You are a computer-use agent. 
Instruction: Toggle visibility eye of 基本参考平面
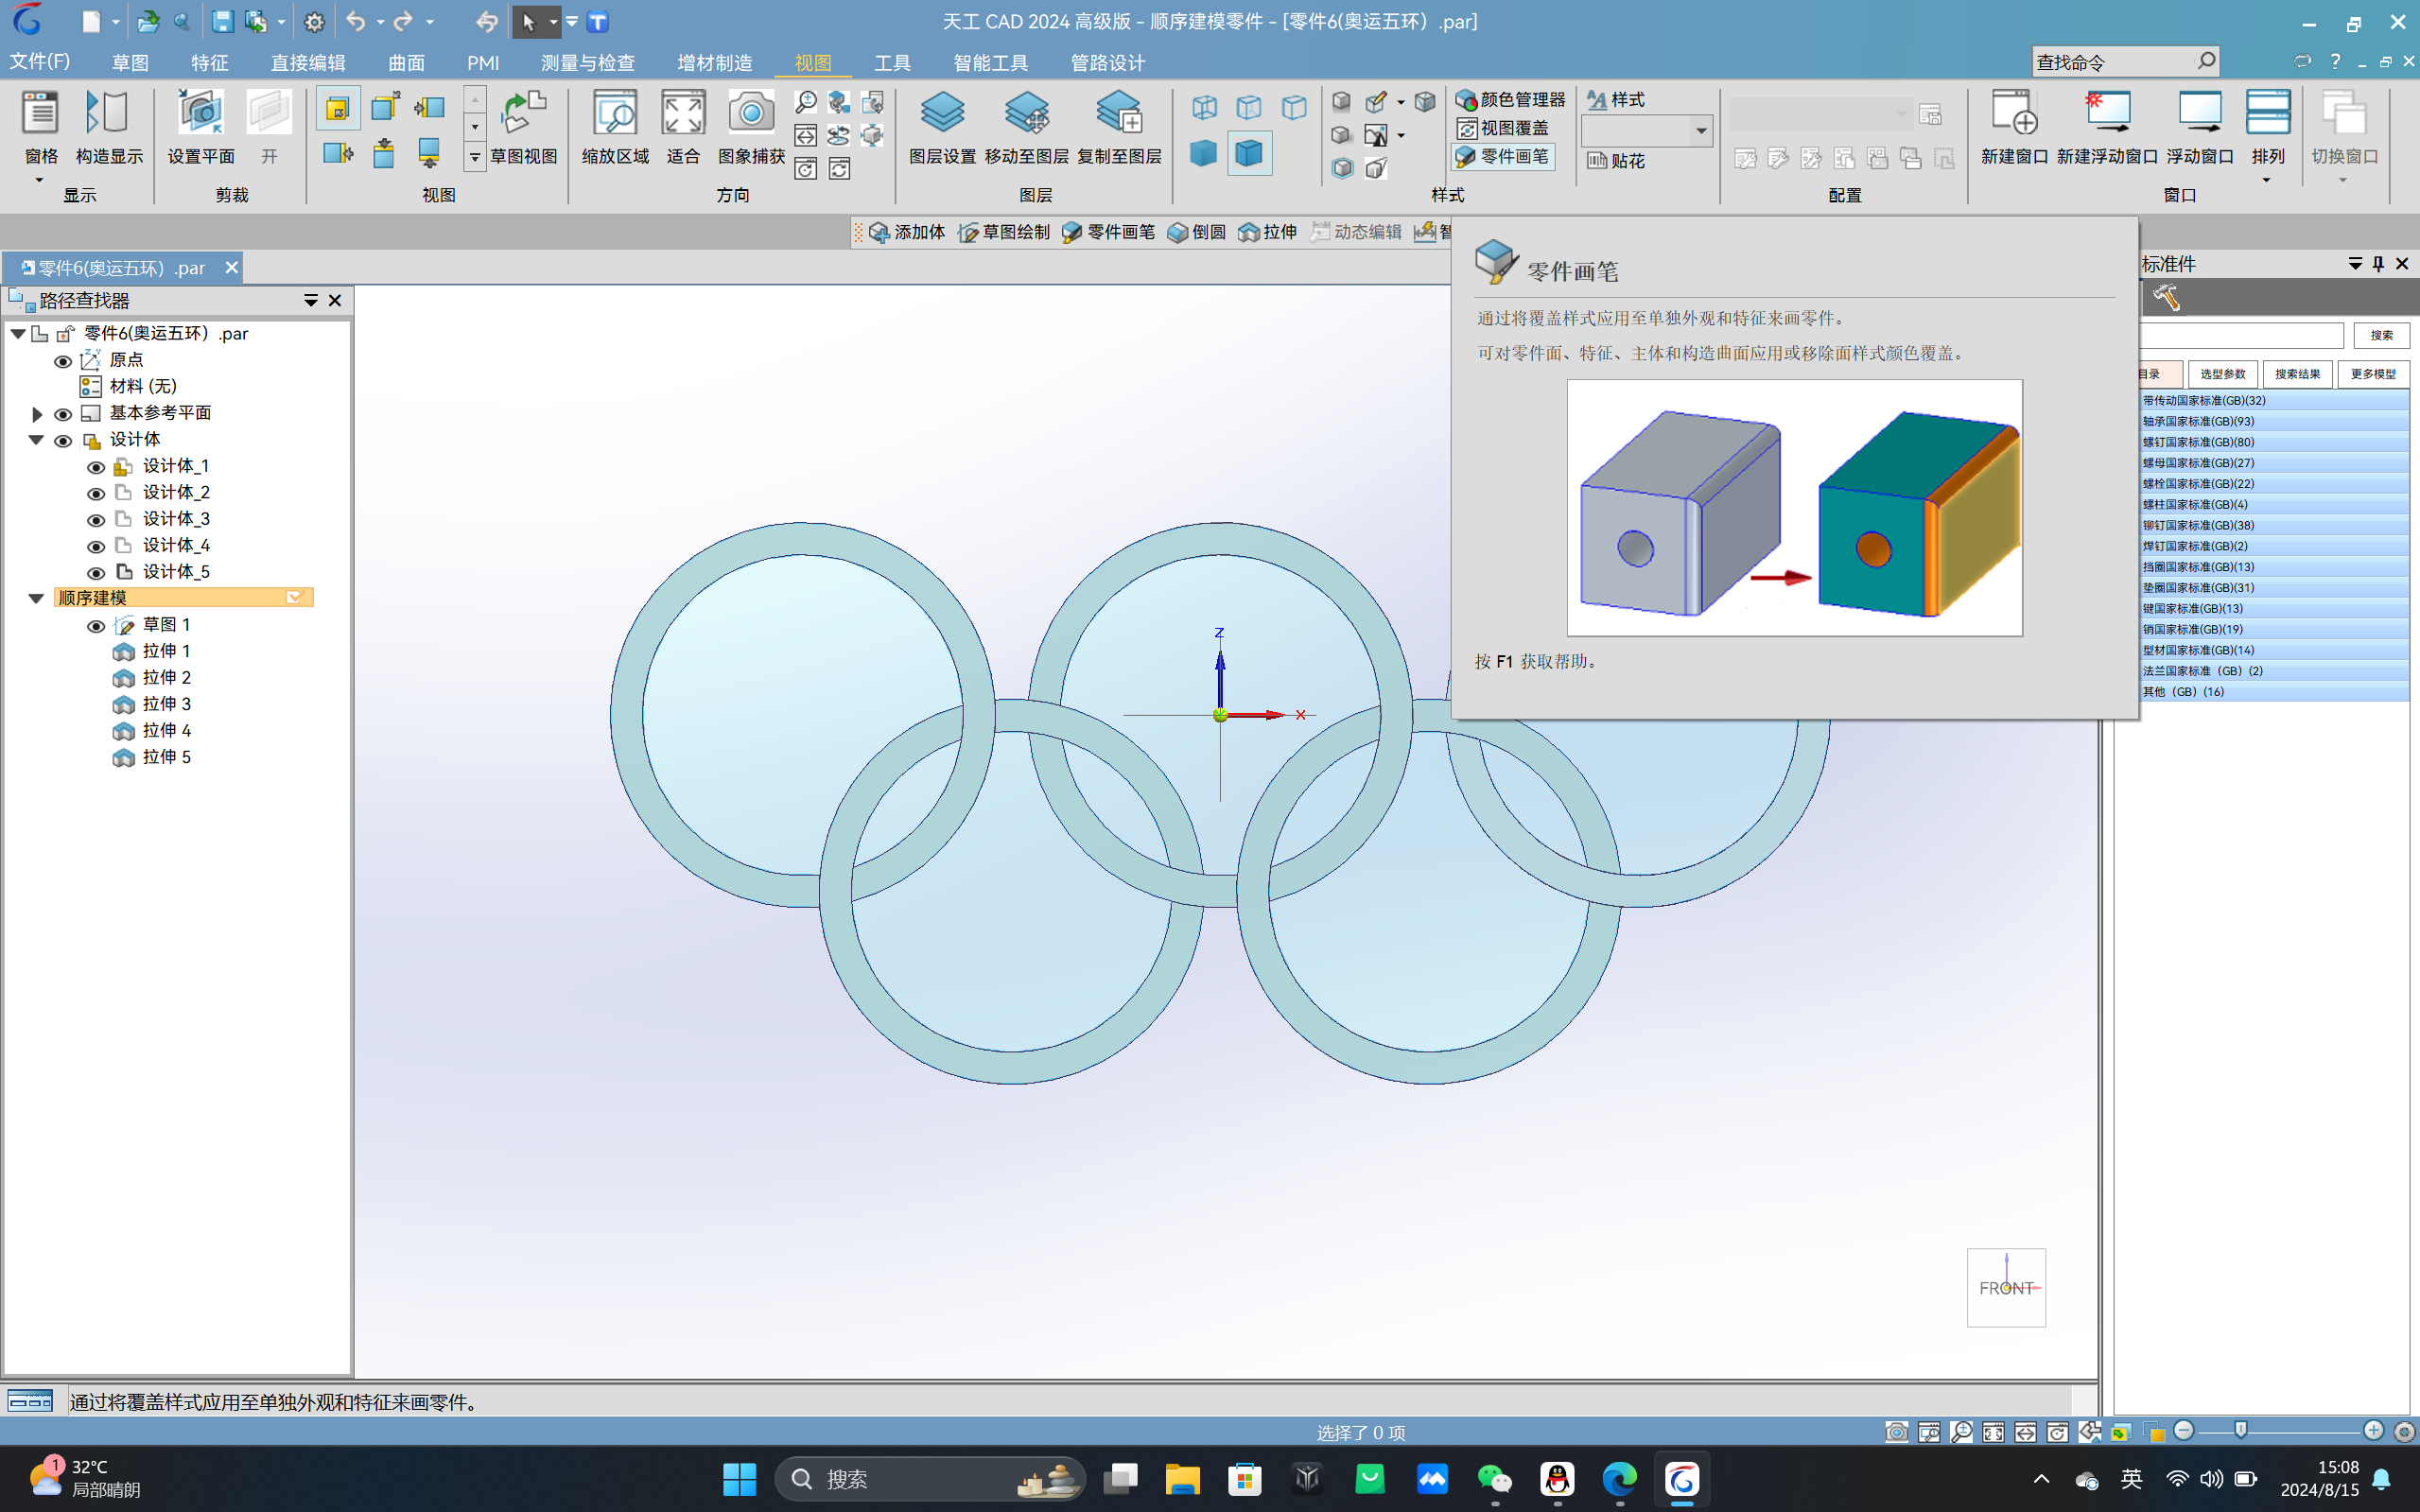coord(62,414)
